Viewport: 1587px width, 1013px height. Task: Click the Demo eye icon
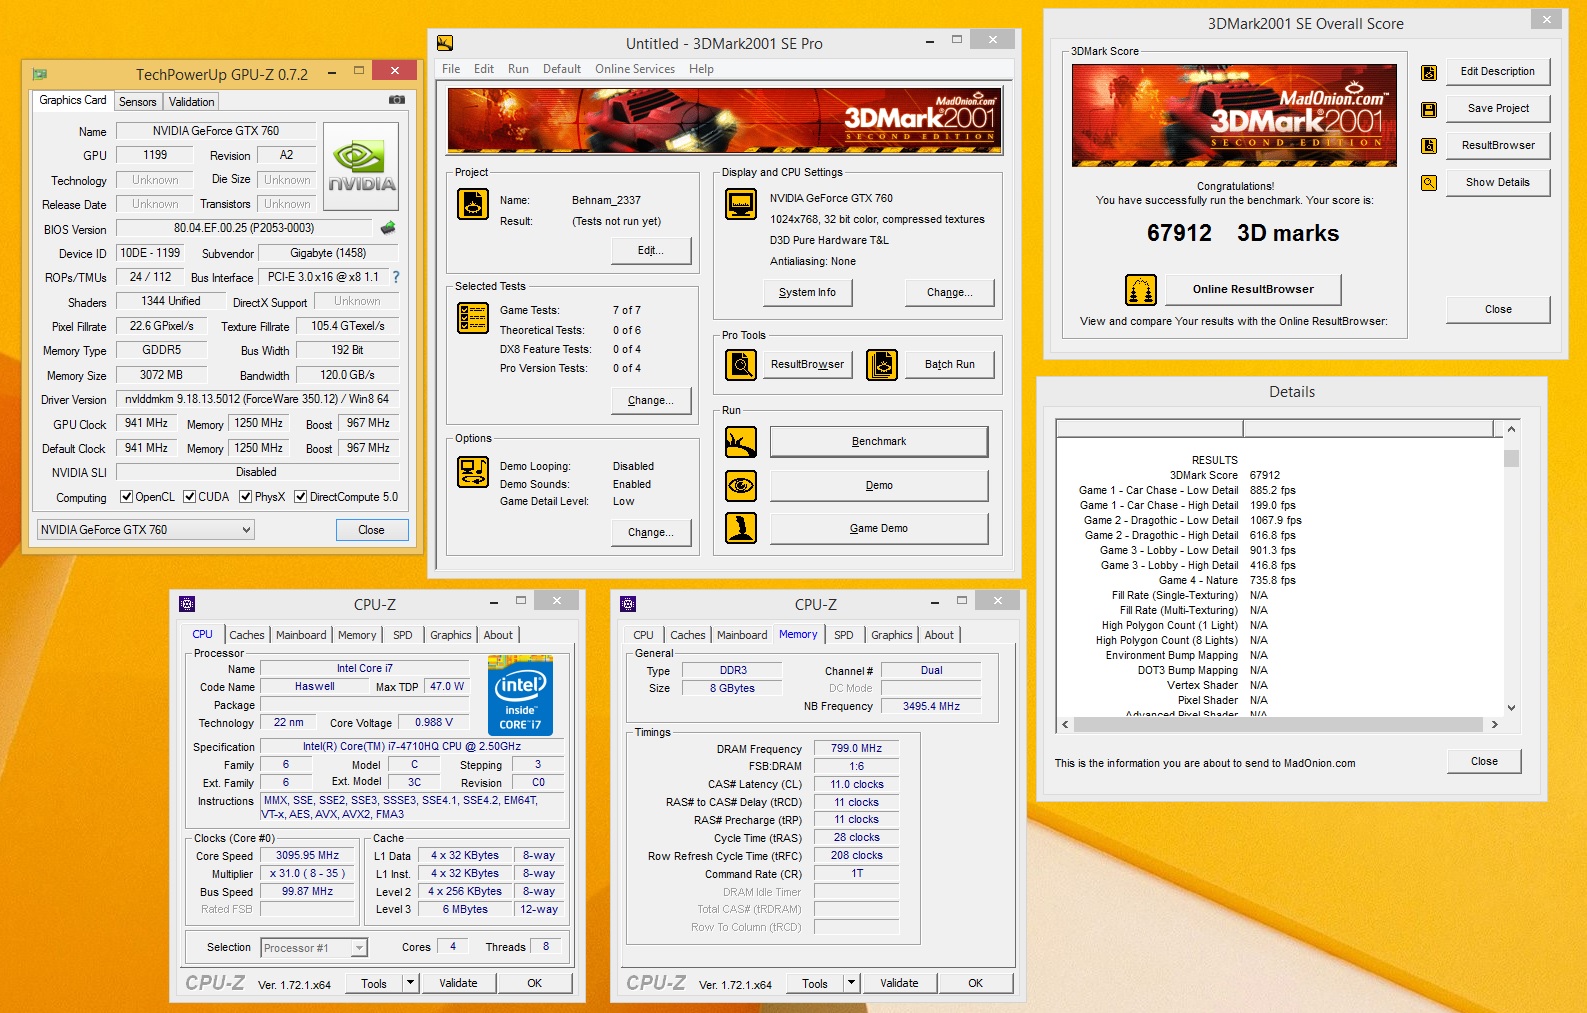[x=741, y=486]
